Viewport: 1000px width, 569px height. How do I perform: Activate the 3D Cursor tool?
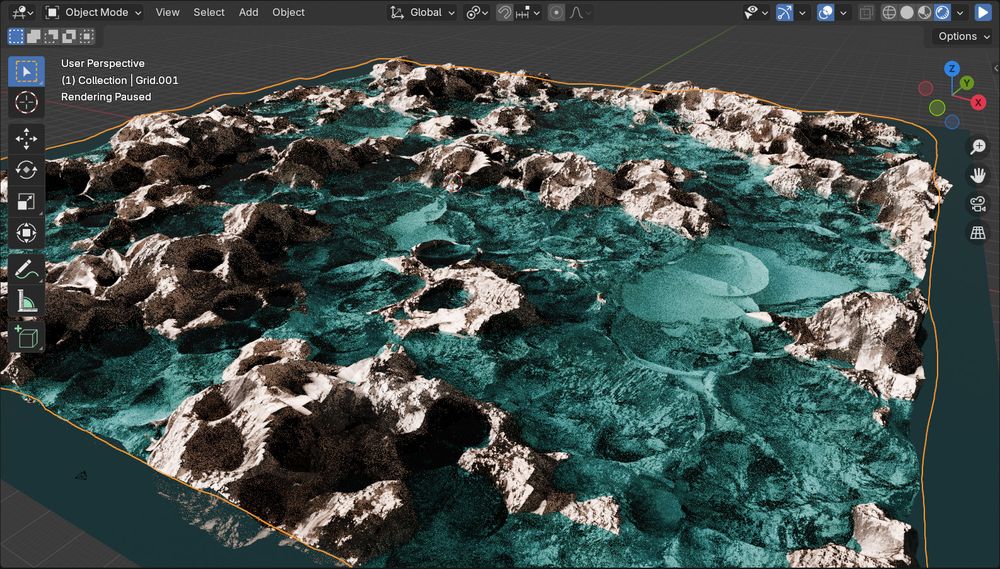point(26,103)
